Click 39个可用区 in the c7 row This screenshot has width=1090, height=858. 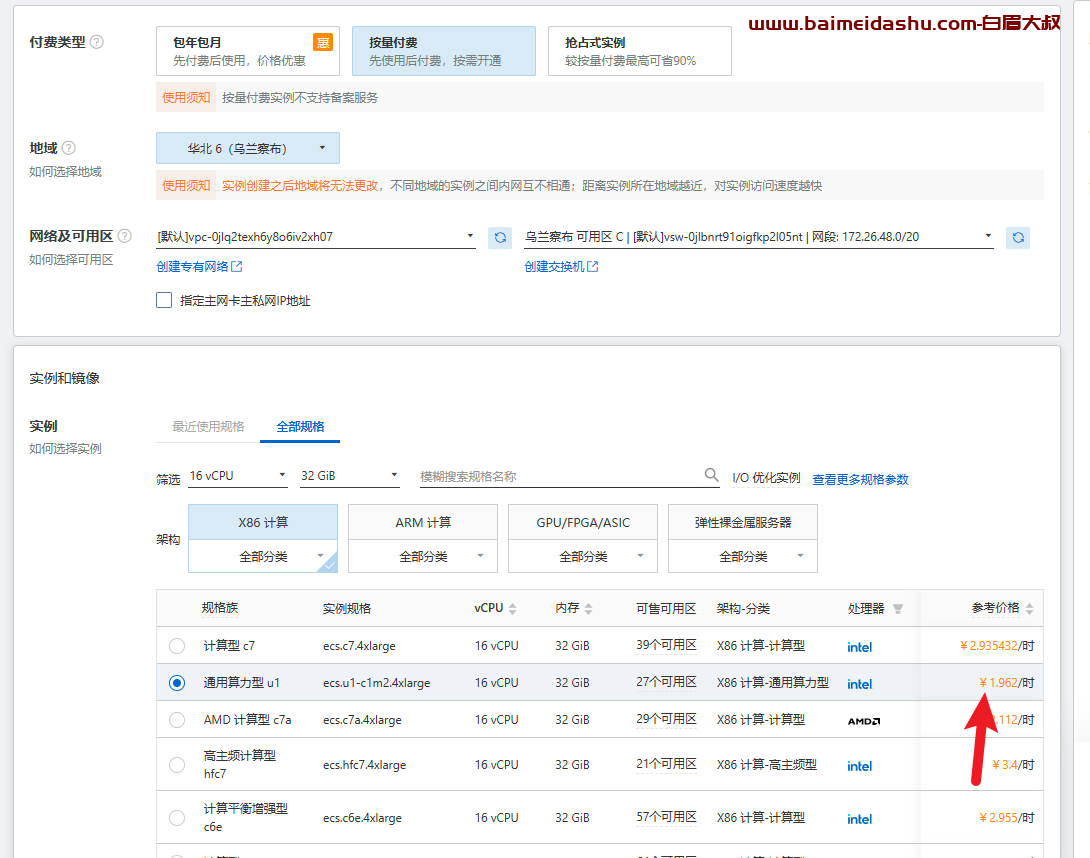(x=666, y=645)
